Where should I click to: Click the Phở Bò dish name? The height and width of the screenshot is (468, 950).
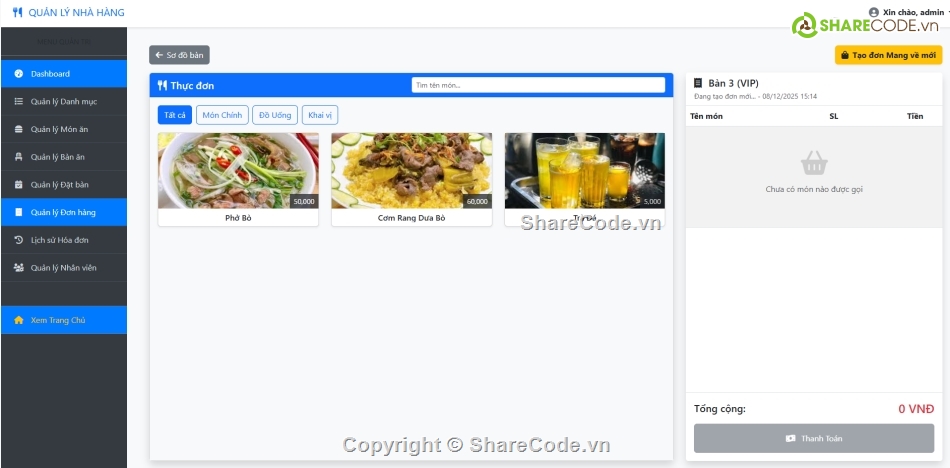click(238, 218)
